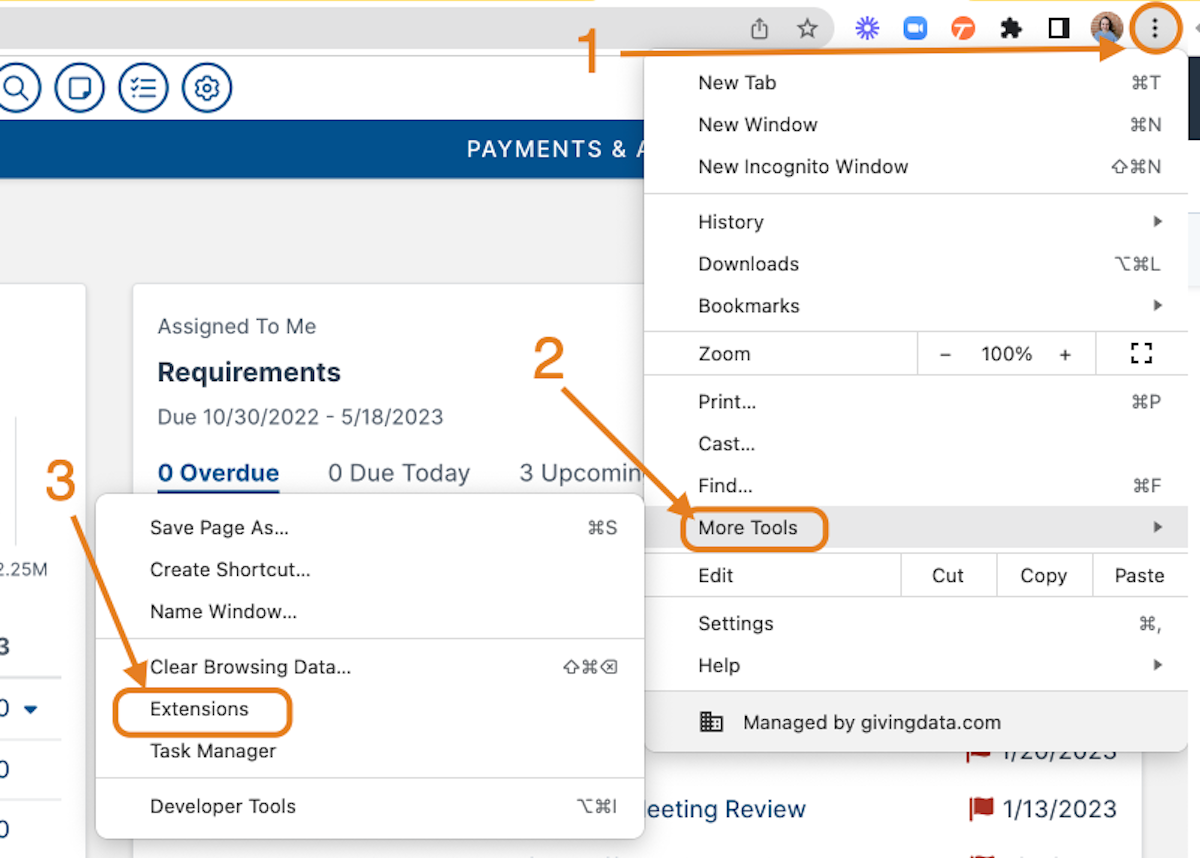
Task: Click the Payments navigation bar item
Action: pos(555,149)
